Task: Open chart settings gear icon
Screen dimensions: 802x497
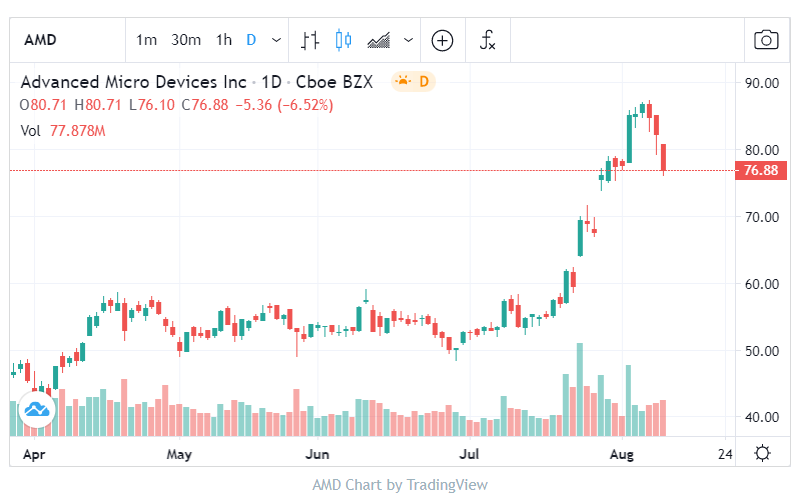Action: click(x=762, y=453)
